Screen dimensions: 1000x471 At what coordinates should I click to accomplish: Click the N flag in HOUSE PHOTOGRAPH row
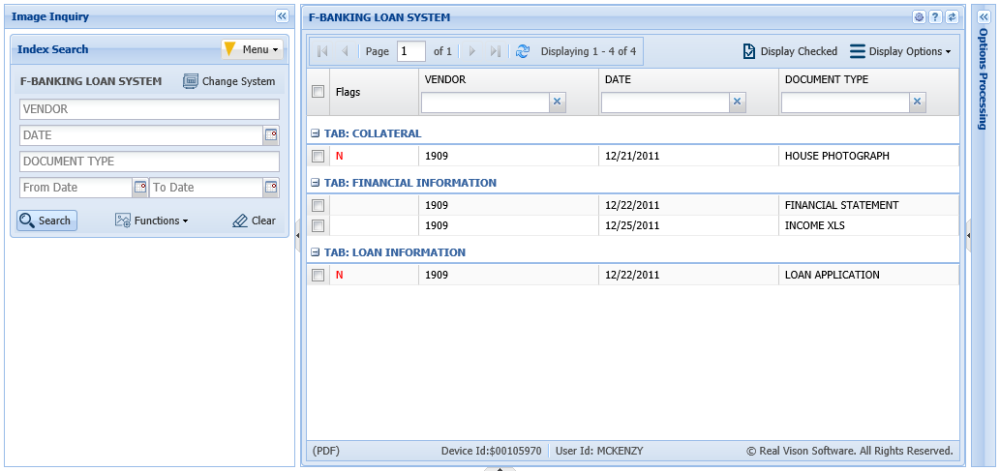pos(339,156)
